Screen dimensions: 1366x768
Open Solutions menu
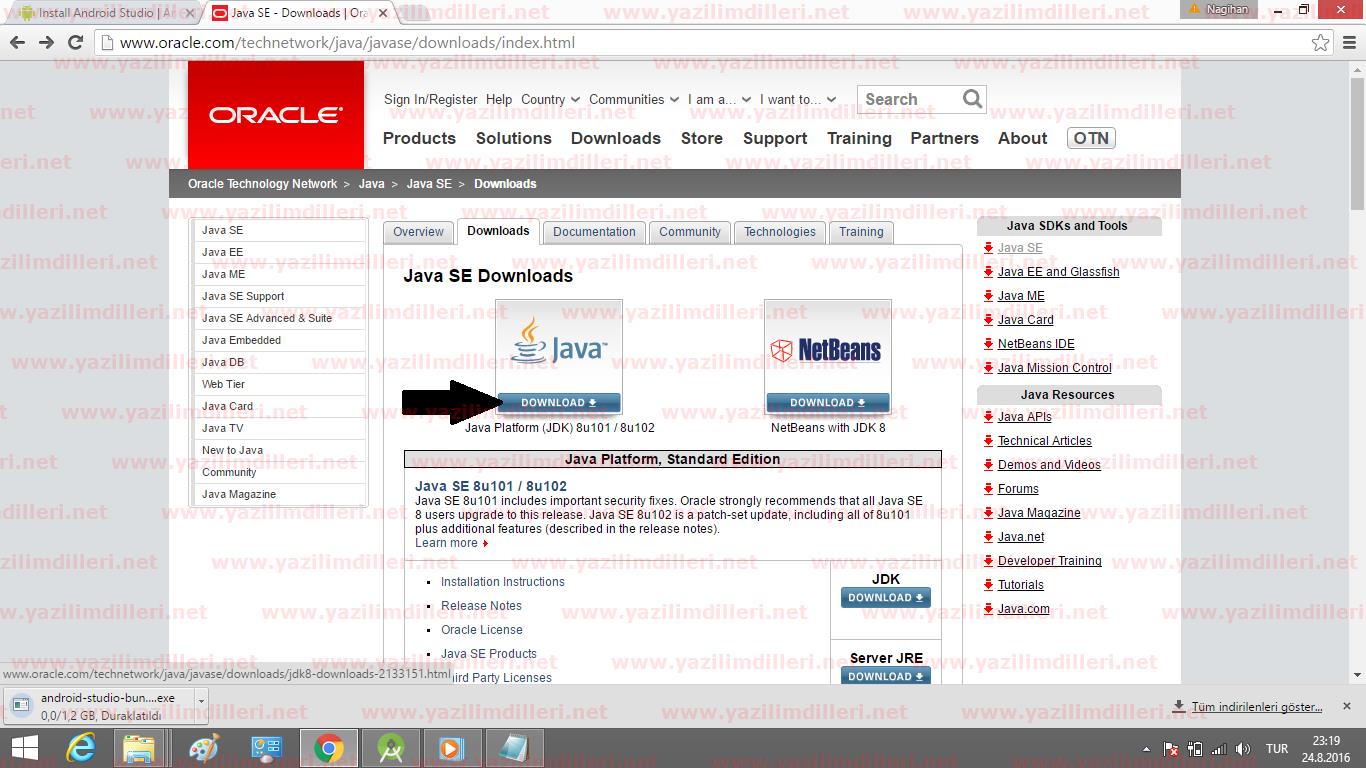click(514, 138)
